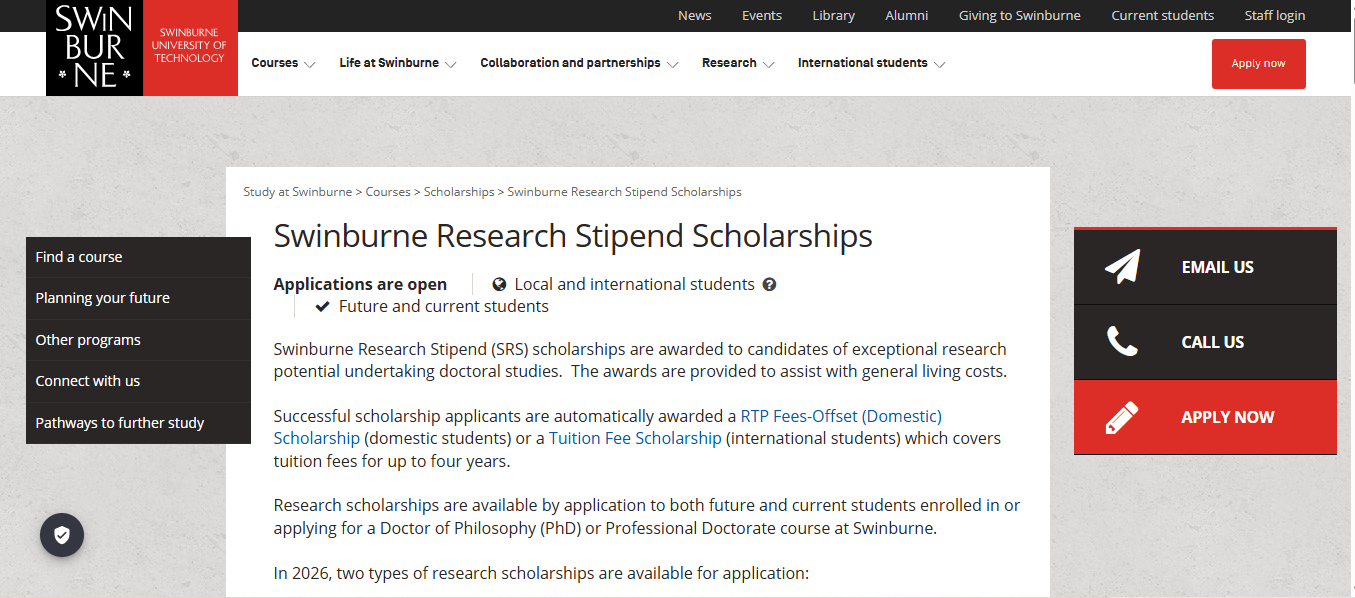Click the 'Applications are open' text
Image resolution: width=1355 pixels, height=598 pixels.
[360, 284]
